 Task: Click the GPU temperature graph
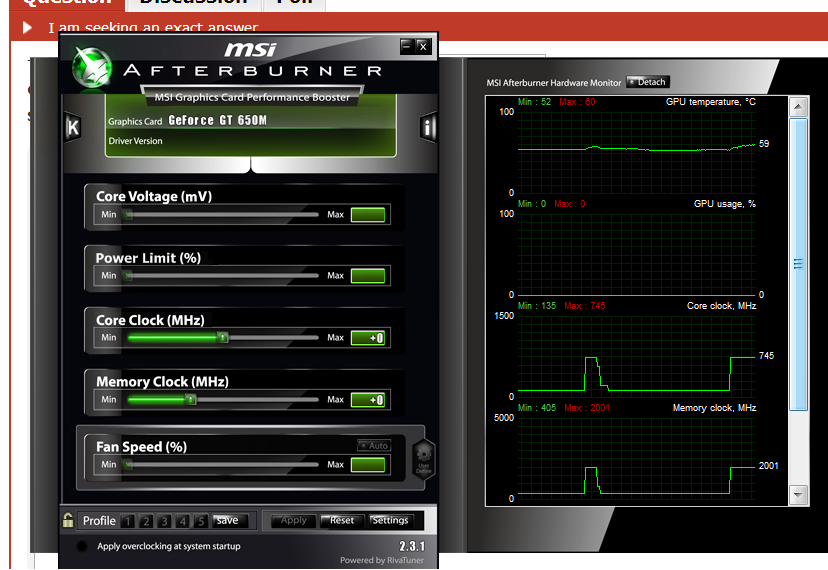click(x=636, y=152)
